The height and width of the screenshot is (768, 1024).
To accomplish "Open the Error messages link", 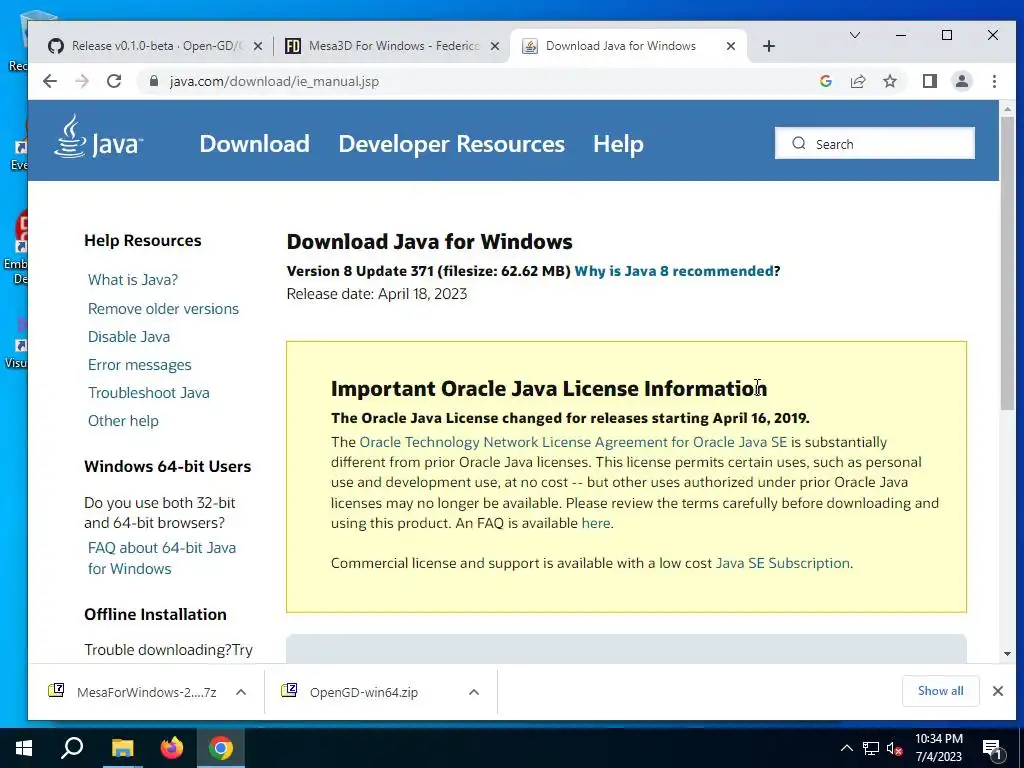I will pyautogui.click(x=140, y=364).
